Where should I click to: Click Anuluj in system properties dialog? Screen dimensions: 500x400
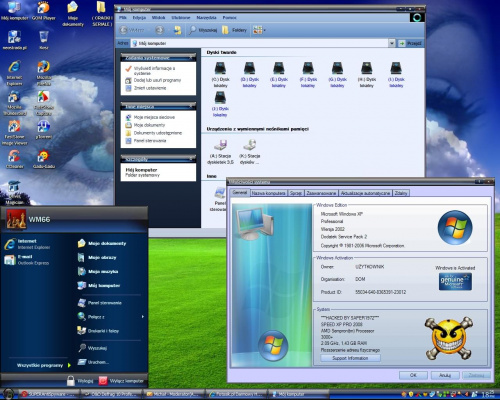[x=445, y=375]
